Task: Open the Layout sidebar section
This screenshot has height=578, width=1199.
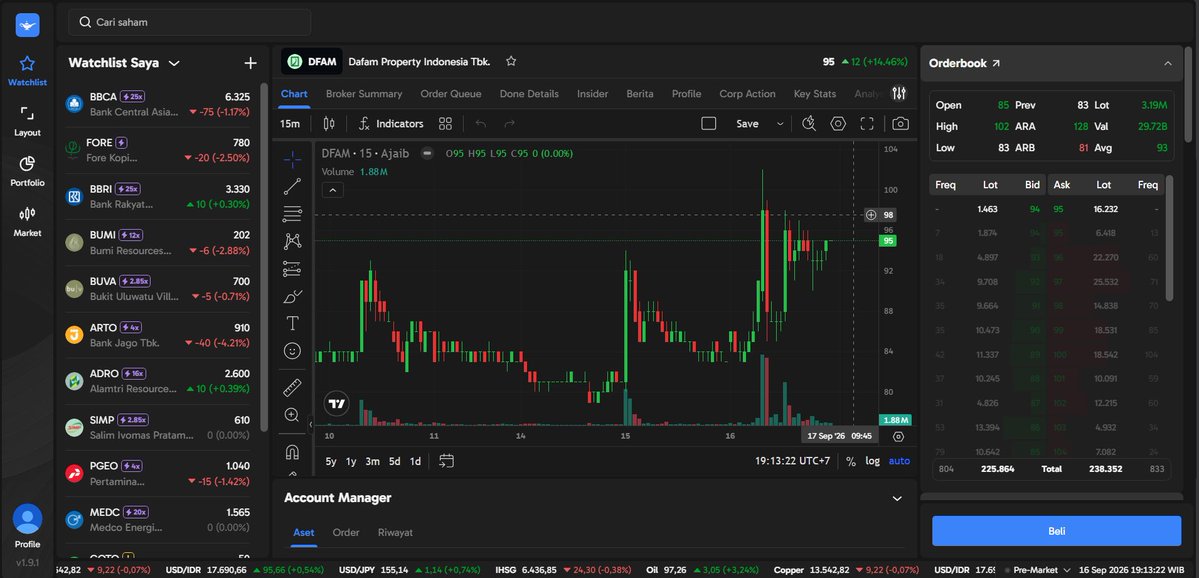Action: point(27,121)
